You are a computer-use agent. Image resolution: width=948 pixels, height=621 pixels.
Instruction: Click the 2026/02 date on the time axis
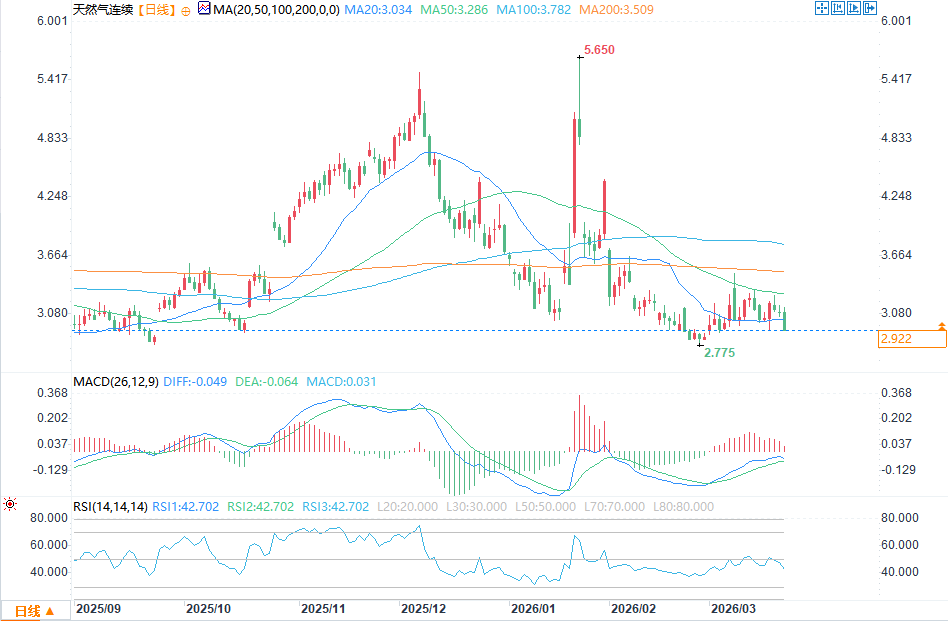(633, 608)
